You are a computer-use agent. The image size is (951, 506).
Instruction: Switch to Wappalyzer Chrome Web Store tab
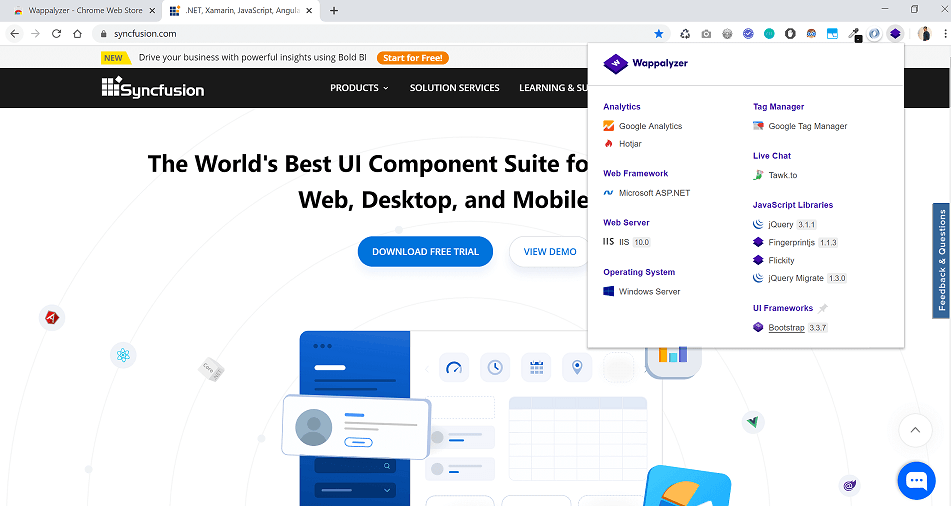(x=84, y=11)
